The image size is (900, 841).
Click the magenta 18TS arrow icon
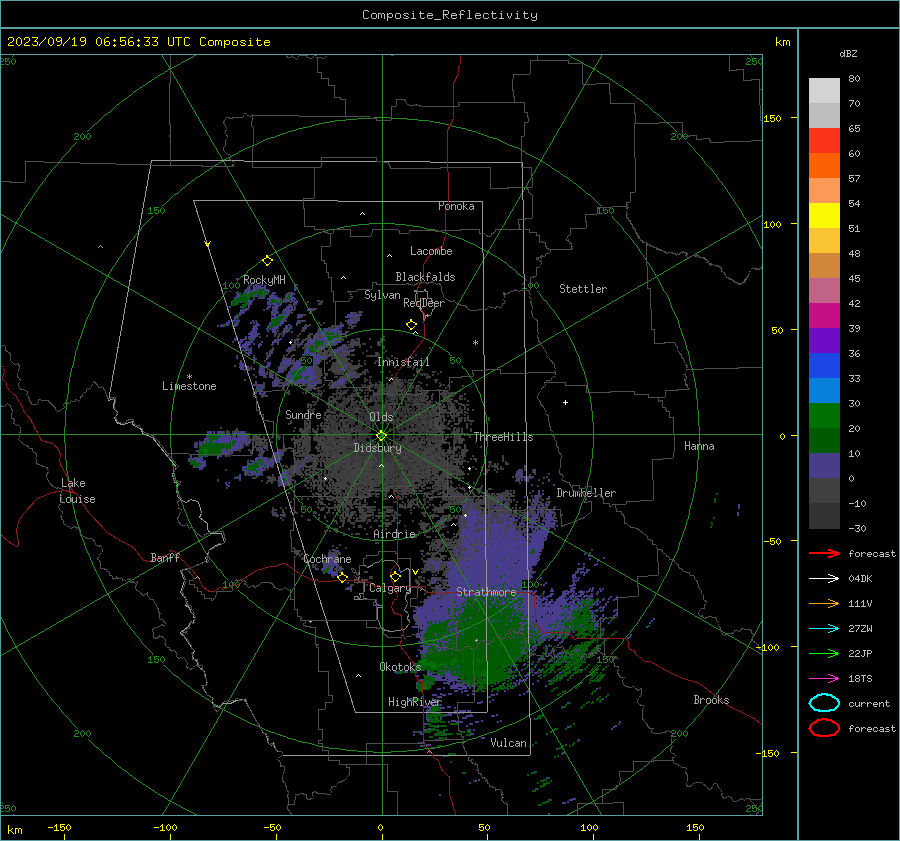click(824, 679)
